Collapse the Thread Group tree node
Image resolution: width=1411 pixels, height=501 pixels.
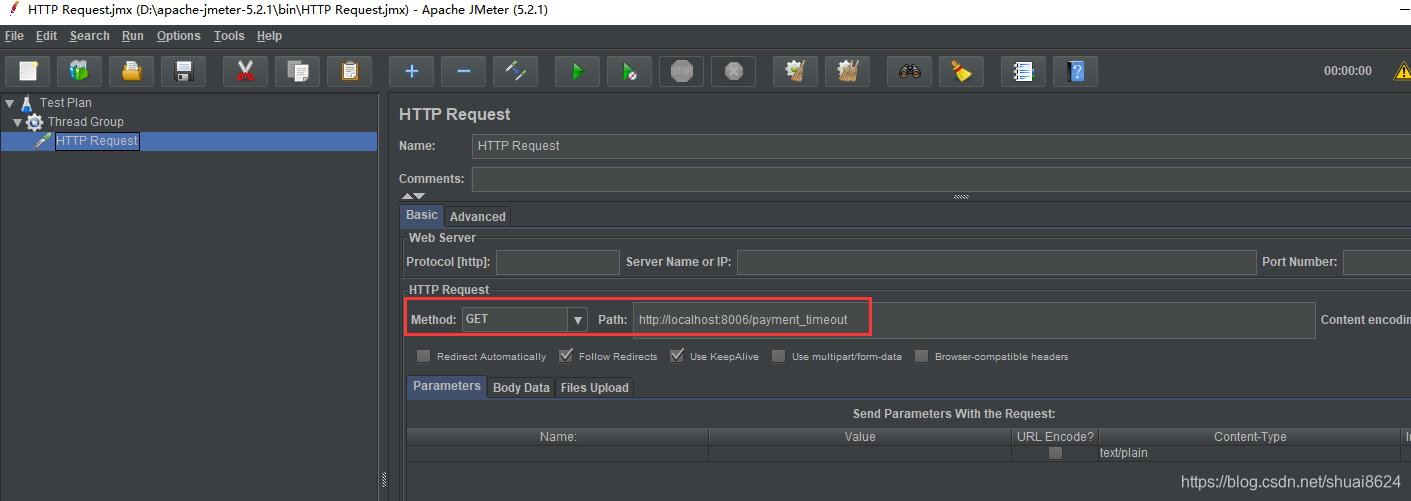(x=17, y=122)
